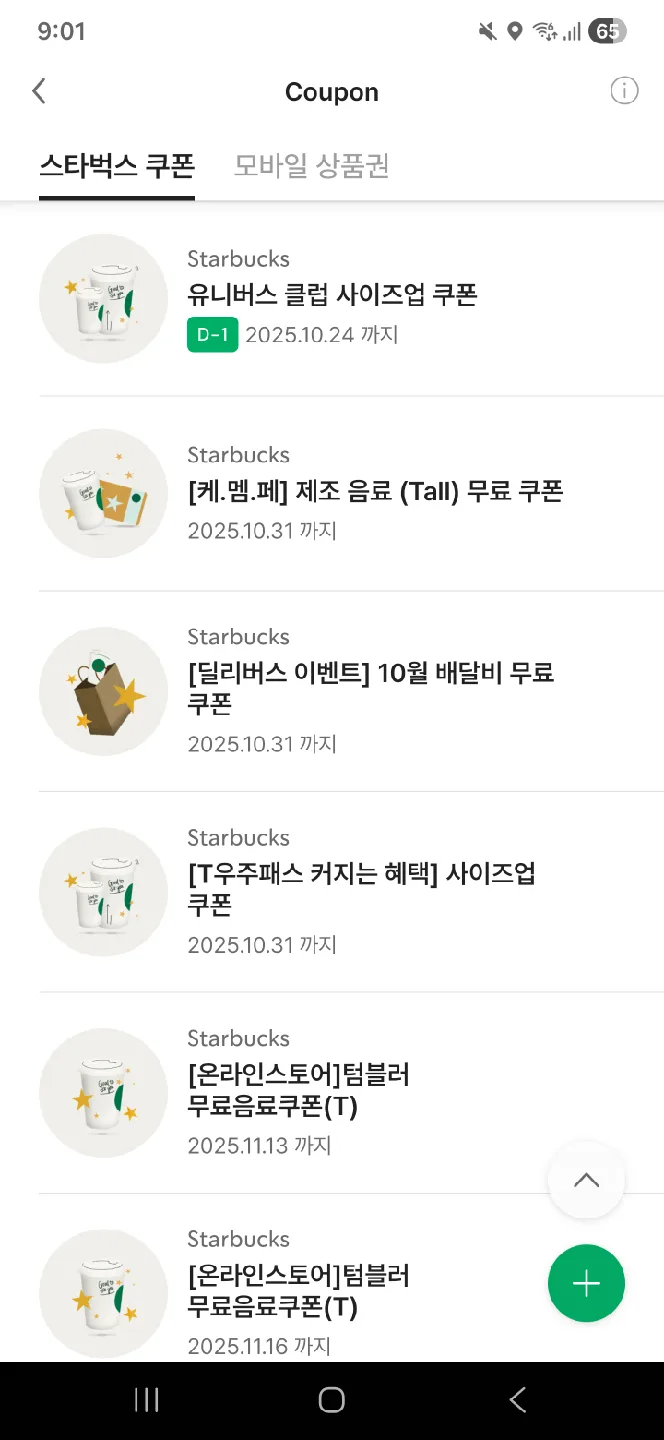Tap the 유니버스 클럽 coupon cup thumbnail
Screen dimensions: 664x1440
coord(103,298)
